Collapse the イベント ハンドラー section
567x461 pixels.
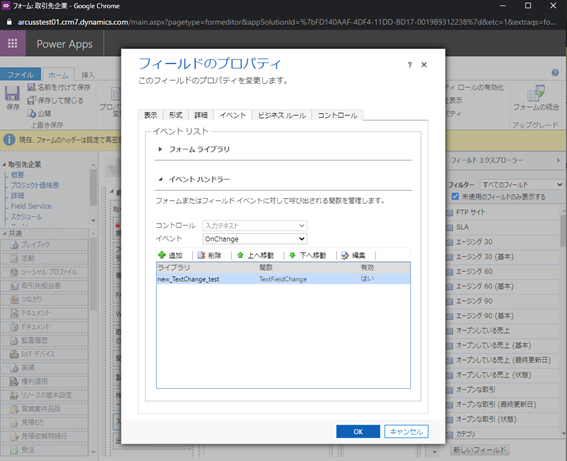(160, 179)
